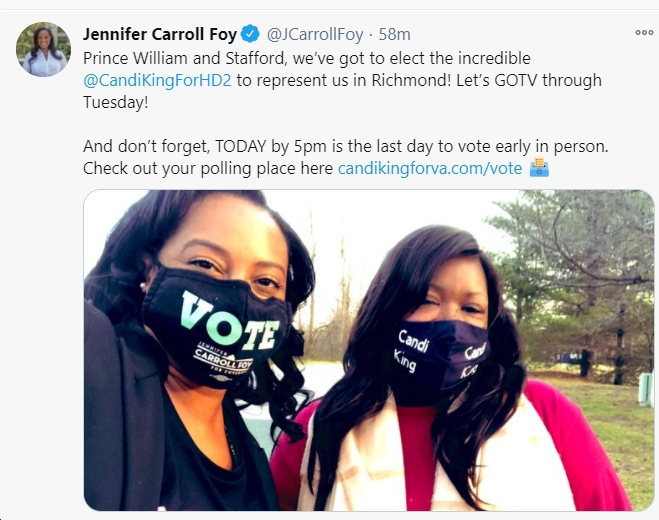The height and width of the screenshot is (520, 659).
Task: Click the Jennifer Carroll Foy display name
Action: coord(160,34)
